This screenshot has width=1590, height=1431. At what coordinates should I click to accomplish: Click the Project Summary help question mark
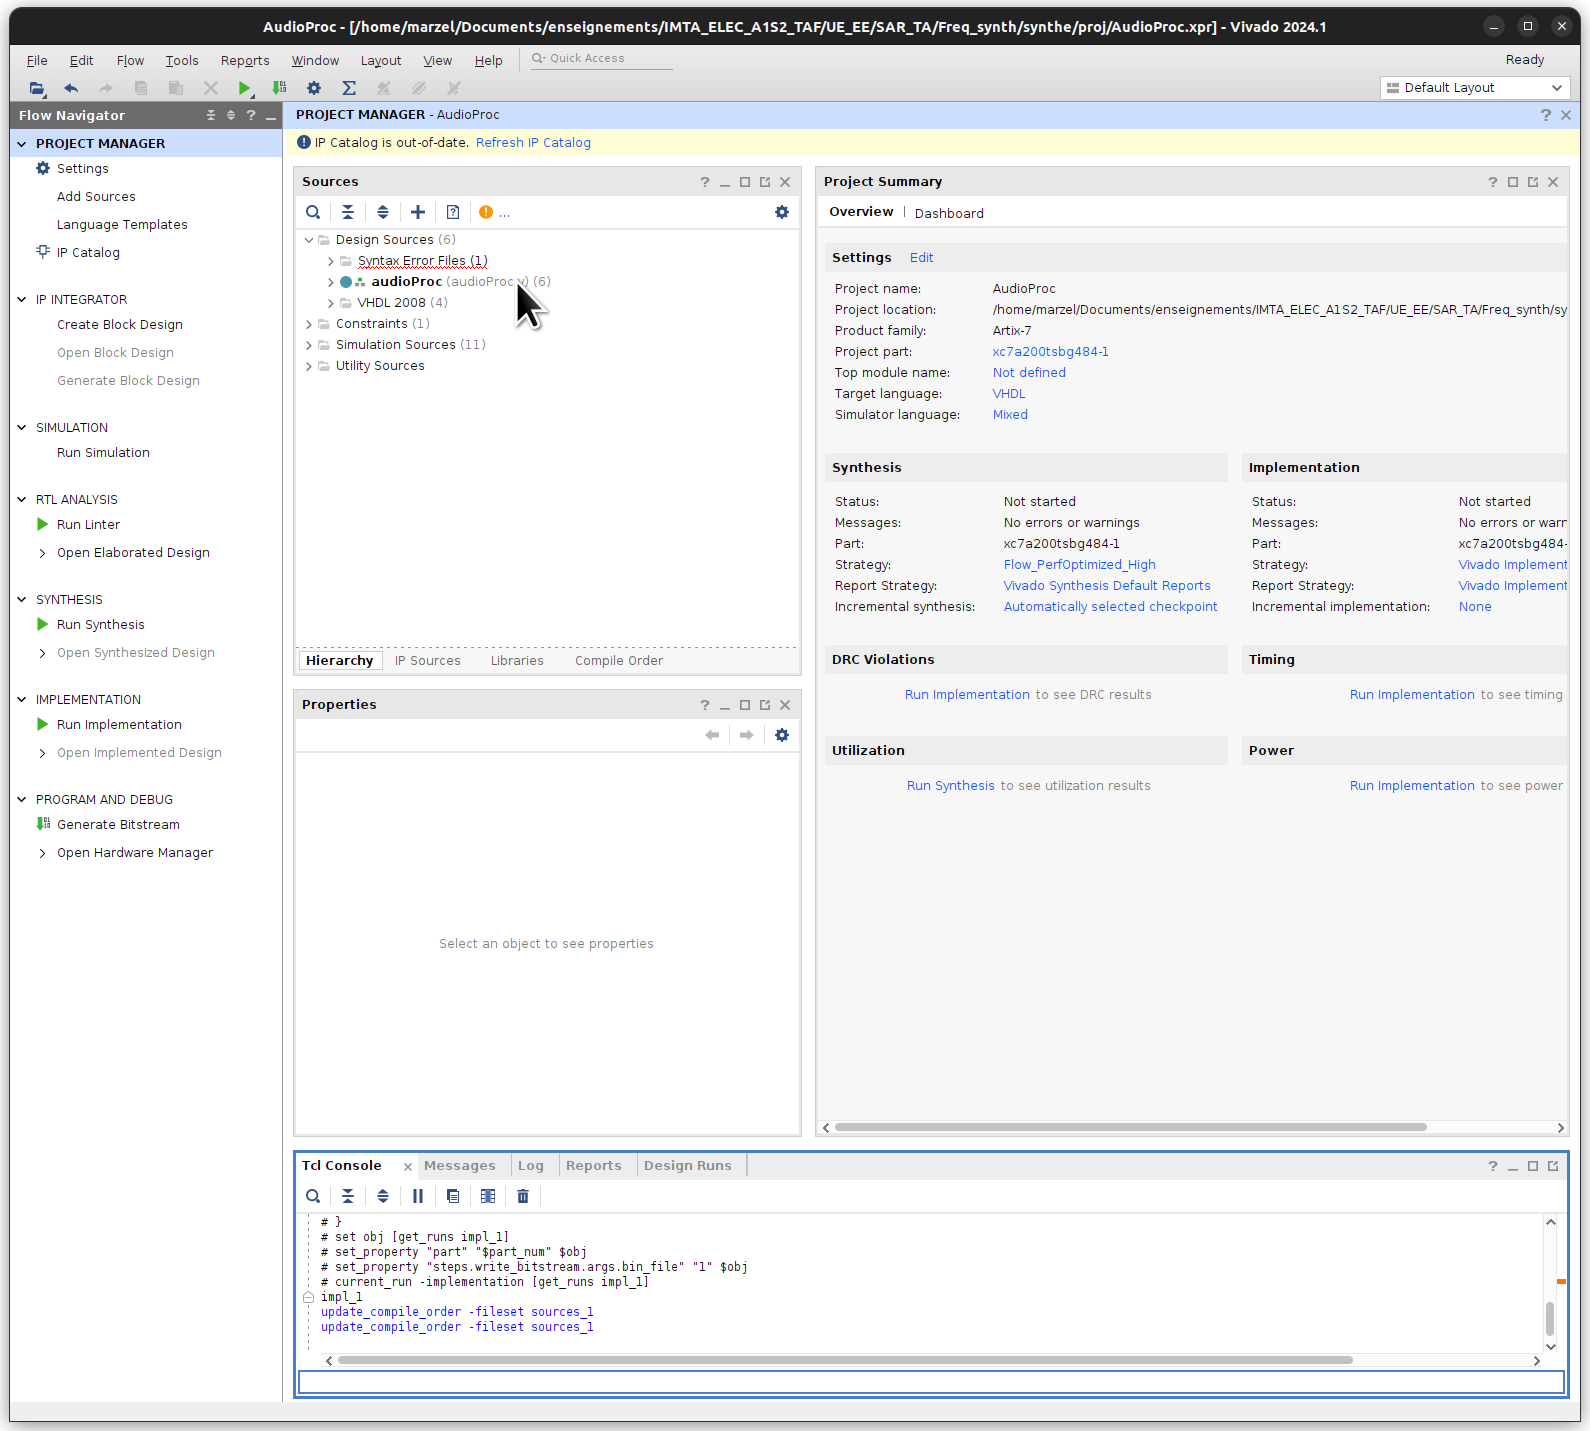(x=1493, y=182)
